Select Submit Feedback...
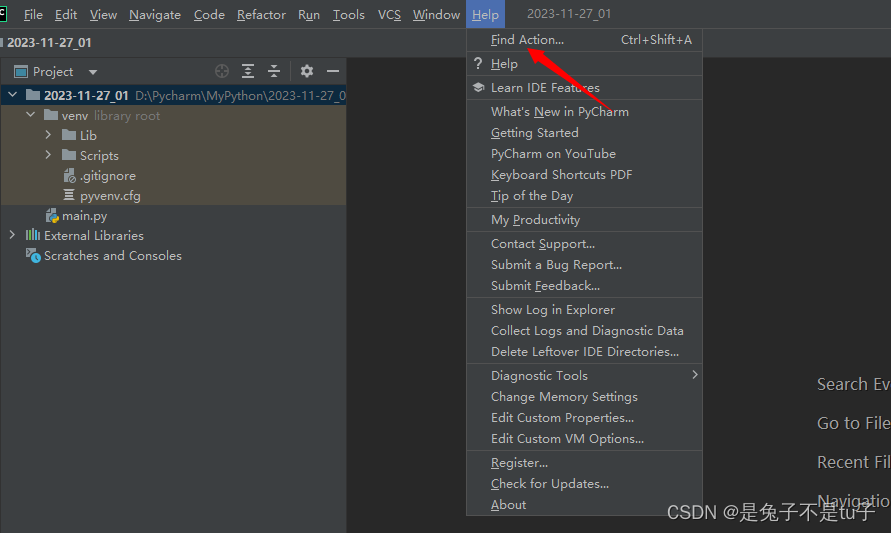This screenshot has width=891, height=533. pyautogui.click(x=584, y=285)
